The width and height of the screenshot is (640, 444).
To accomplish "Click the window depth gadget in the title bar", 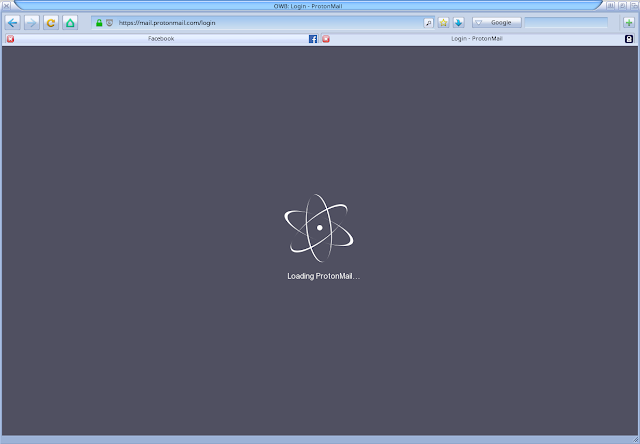I will point(635,6).
